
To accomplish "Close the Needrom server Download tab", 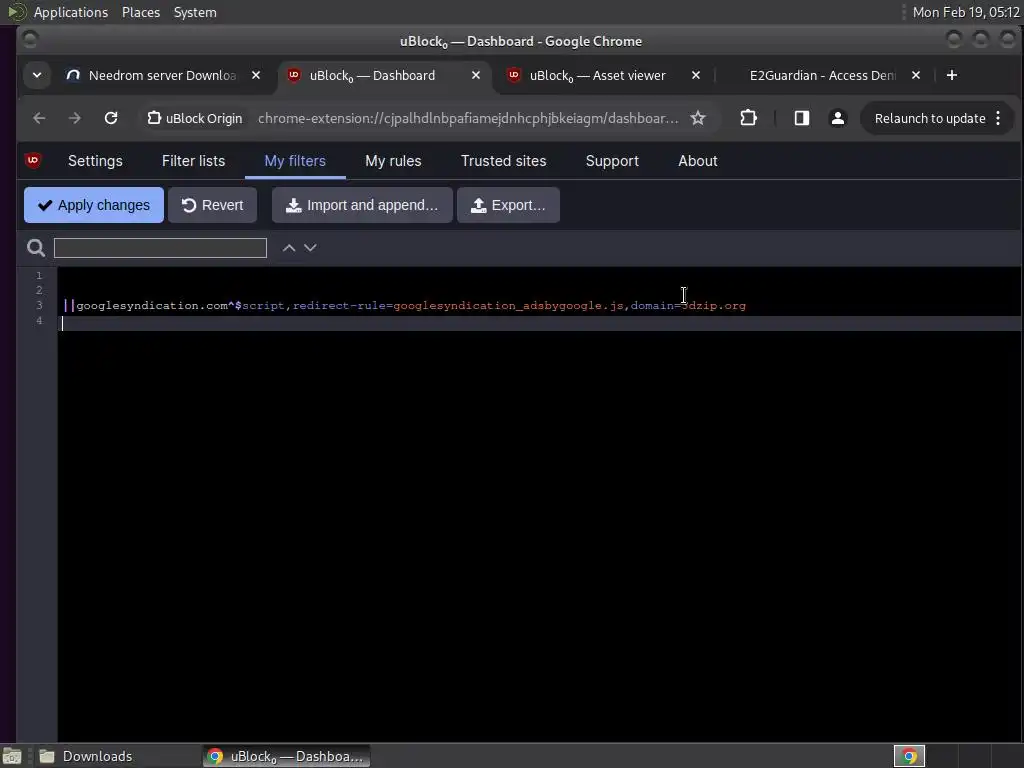I will (x=256, y=75).
